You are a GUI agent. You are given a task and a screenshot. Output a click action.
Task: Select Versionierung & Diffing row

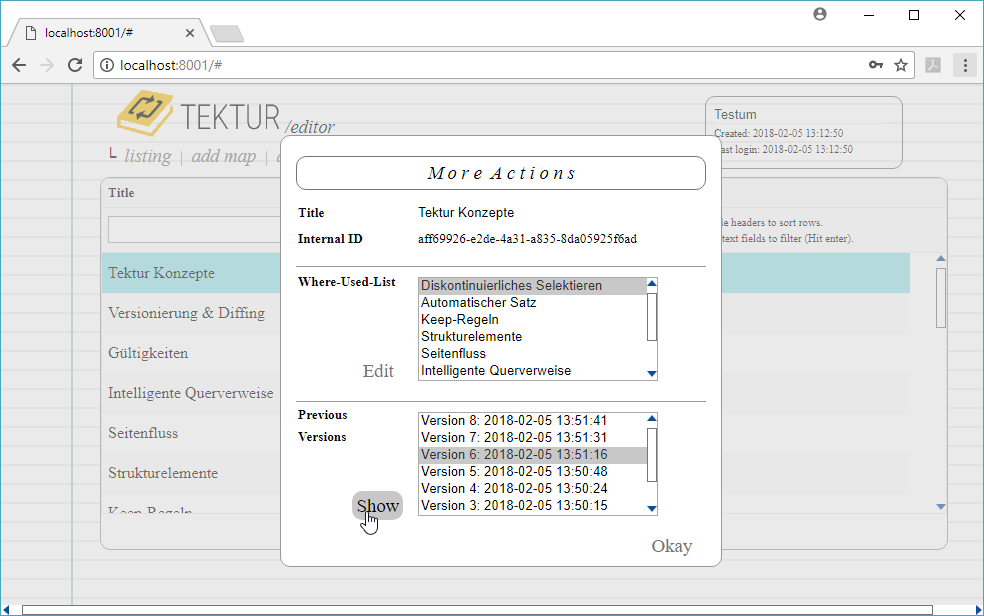coord(186,313)
